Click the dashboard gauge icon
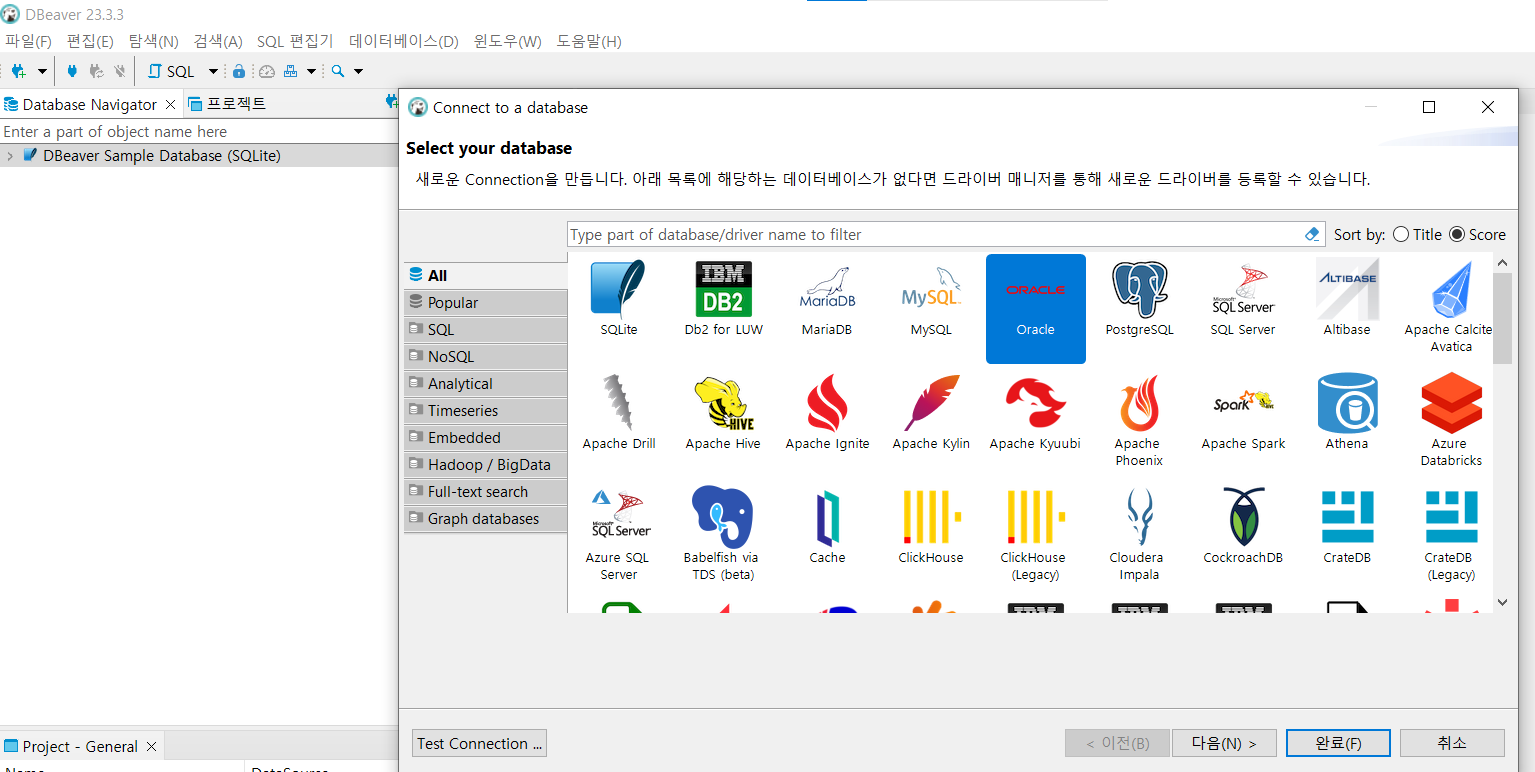 pyautogui.click(x=266, y=71)
